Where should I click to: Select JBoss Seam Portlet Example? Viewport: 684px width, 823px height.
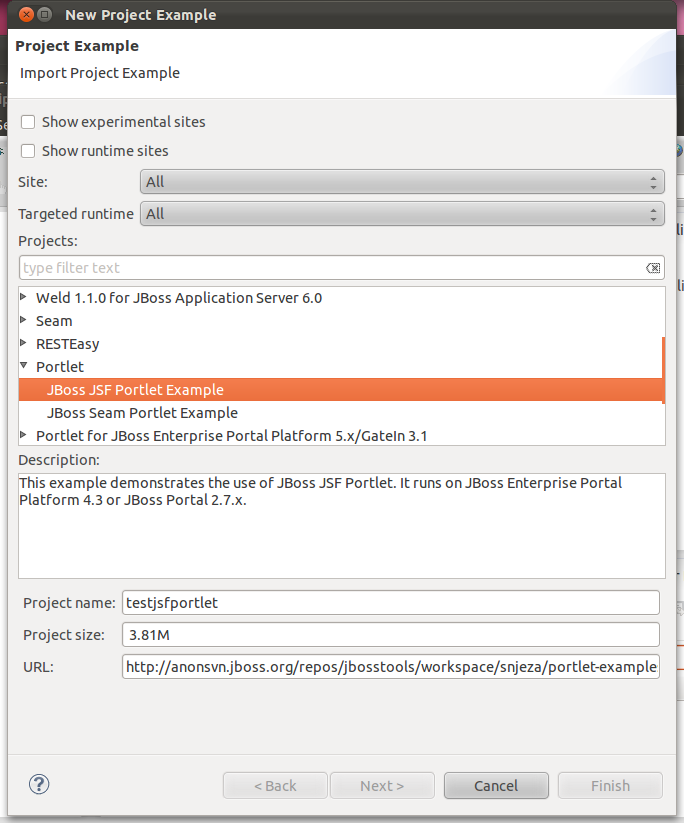(341, 413)
